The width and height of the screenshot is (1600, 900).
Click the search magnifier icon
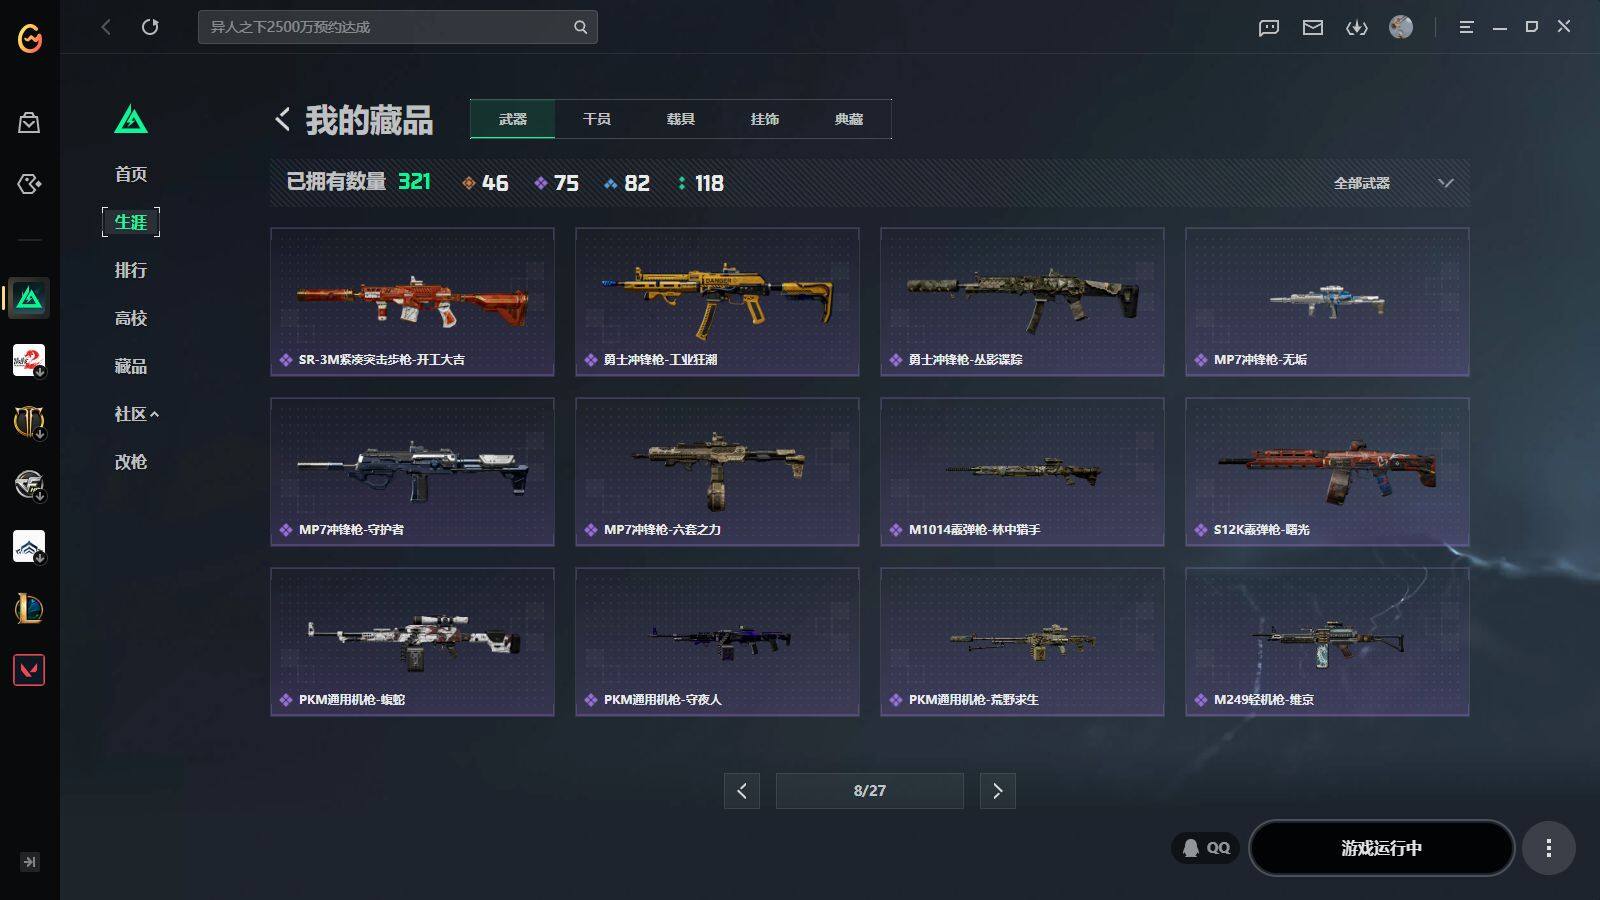point(580,27)
